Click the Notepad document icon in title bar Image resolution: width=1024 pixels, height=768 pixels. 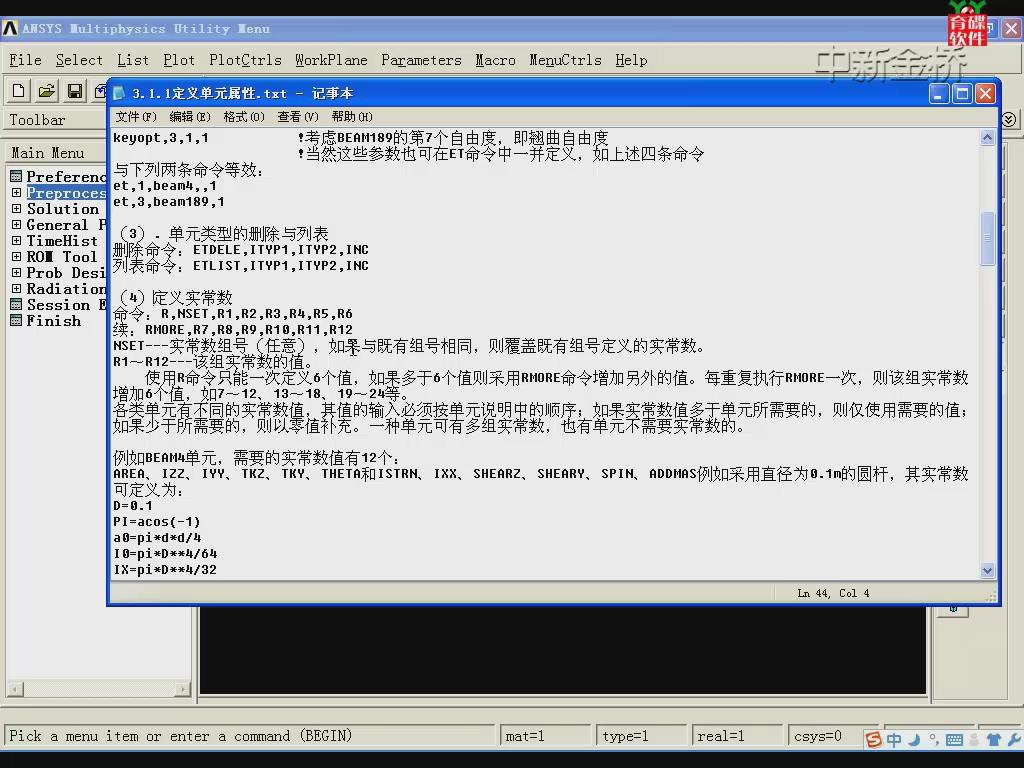[119, 93]
